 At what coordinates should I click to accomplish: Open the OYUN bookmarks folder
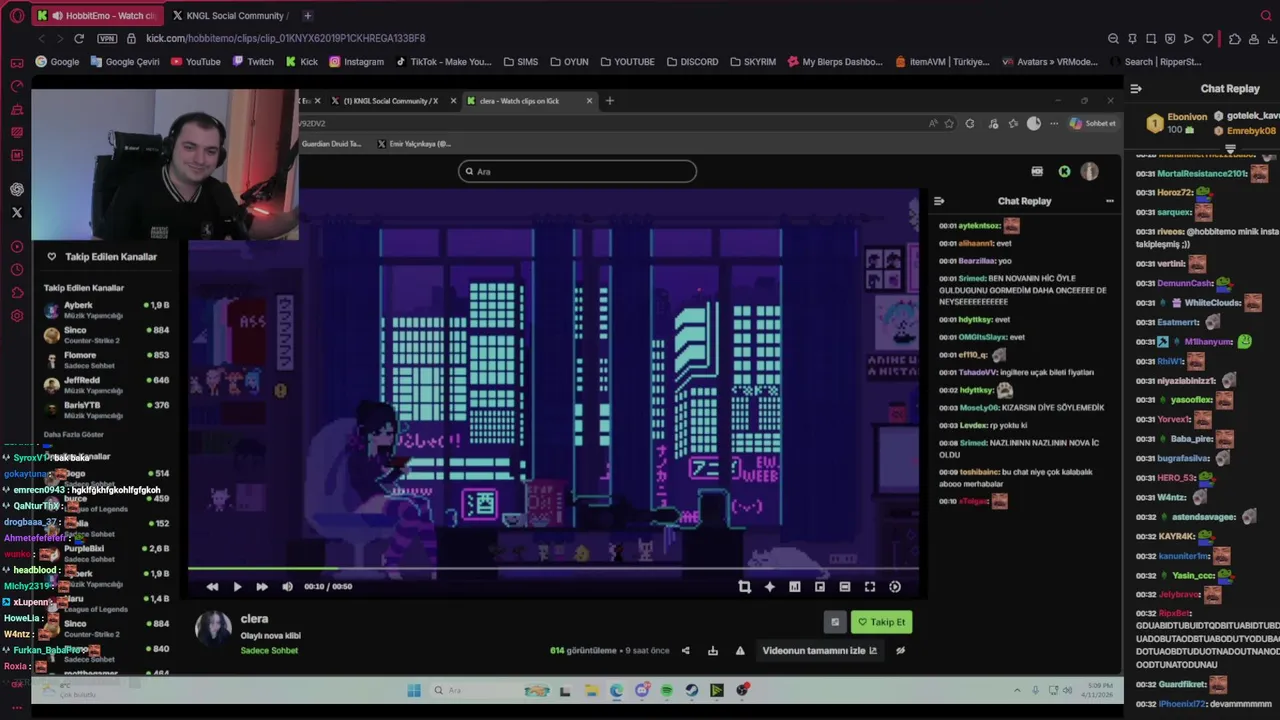(x=568, y=62)
